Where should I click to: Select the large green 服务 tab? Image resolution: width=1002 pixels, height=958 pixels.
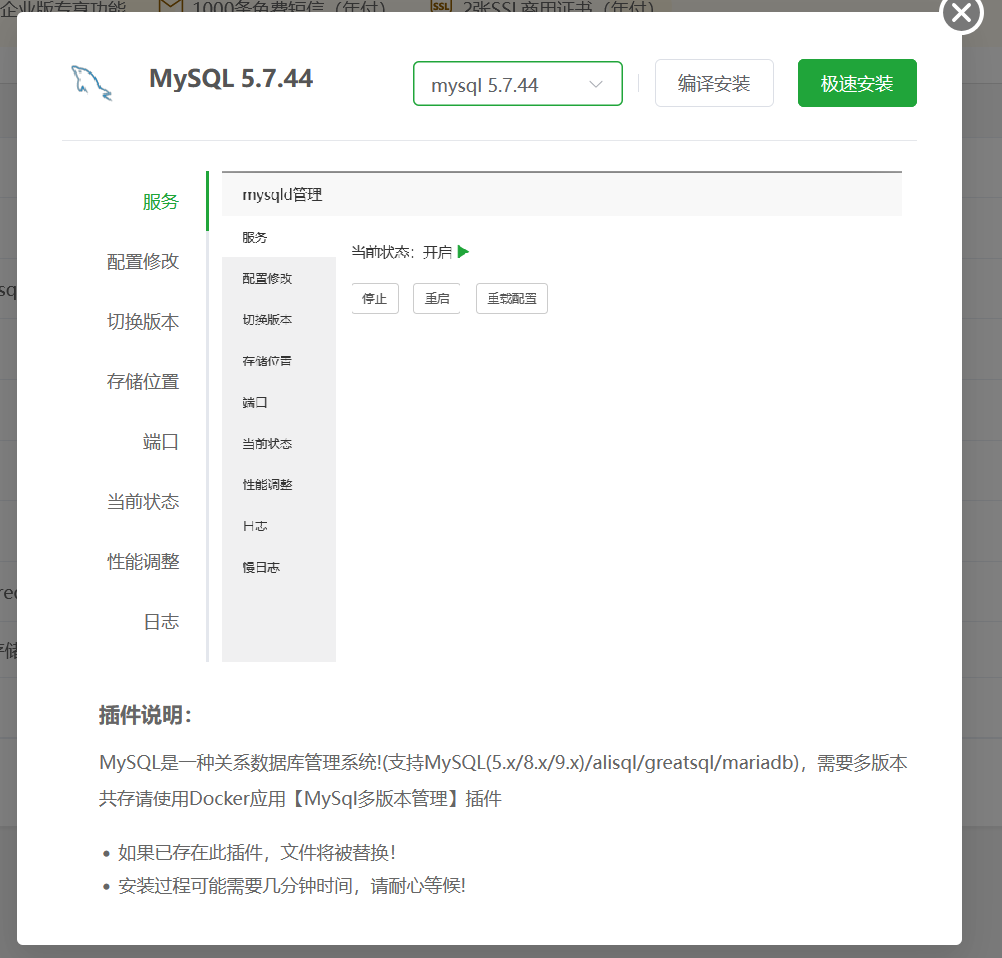coord(160,201)
